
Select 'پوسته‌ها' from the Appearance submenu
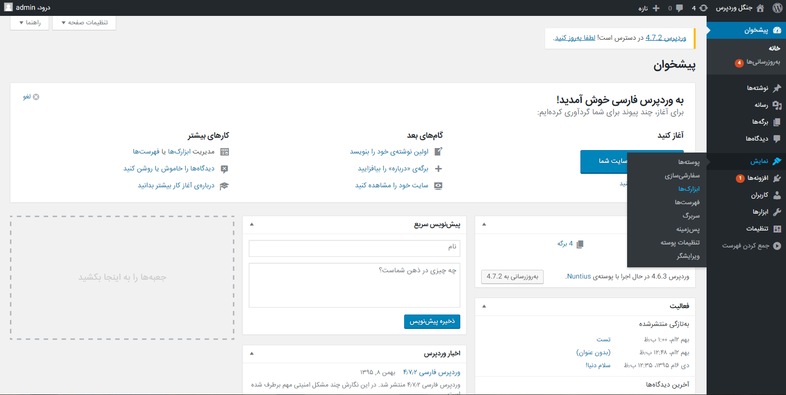pyautogui.click(x=688, y=162)
